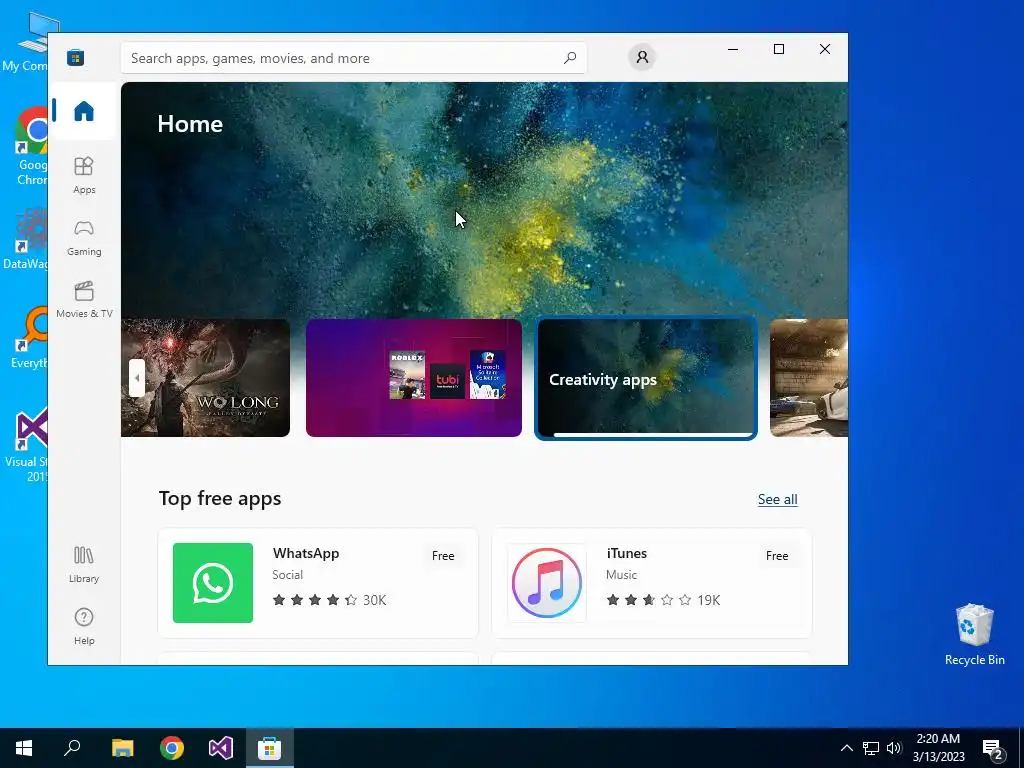Select the DataWag desktop shortcut
This screenshot has height=768, width=1024.
26,238
